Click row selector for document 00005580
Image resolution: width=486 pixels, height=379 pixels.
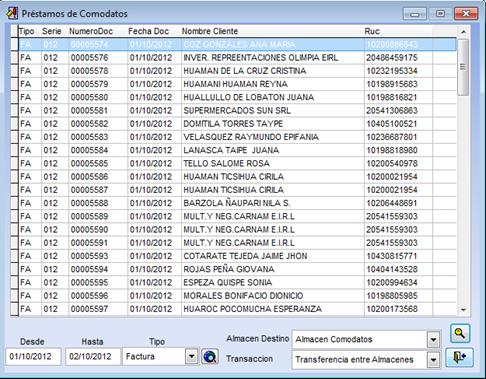(x=14, y=97)
